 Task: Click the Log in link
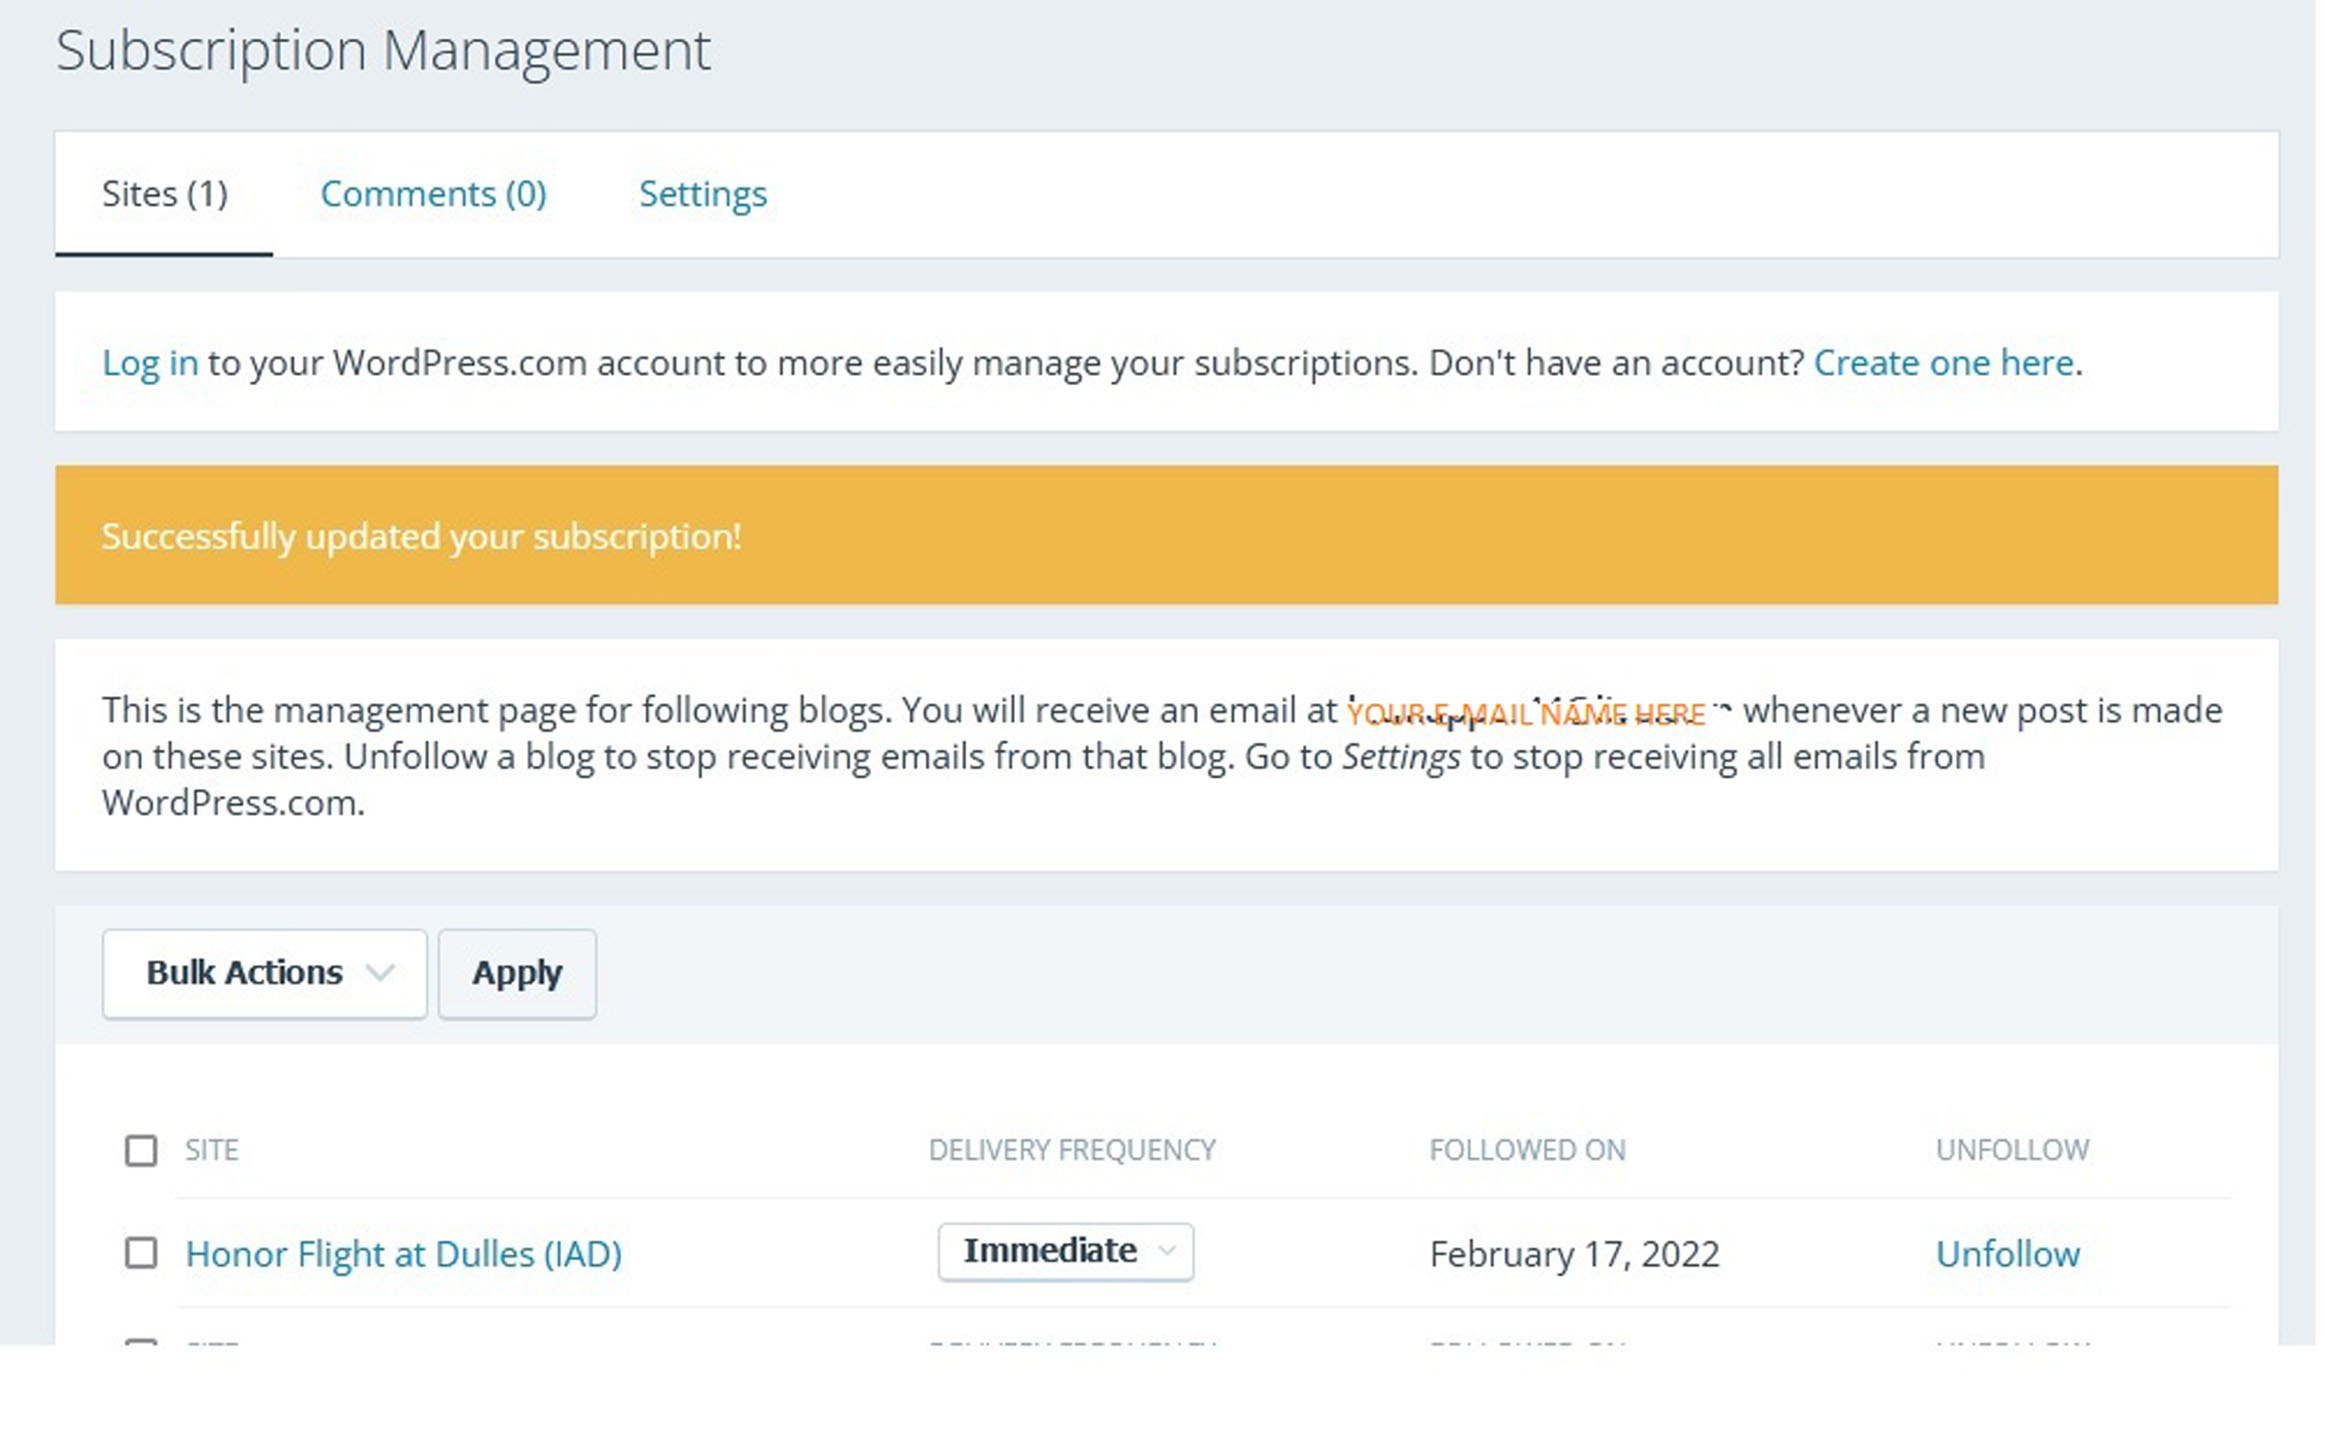coord(150,363)
